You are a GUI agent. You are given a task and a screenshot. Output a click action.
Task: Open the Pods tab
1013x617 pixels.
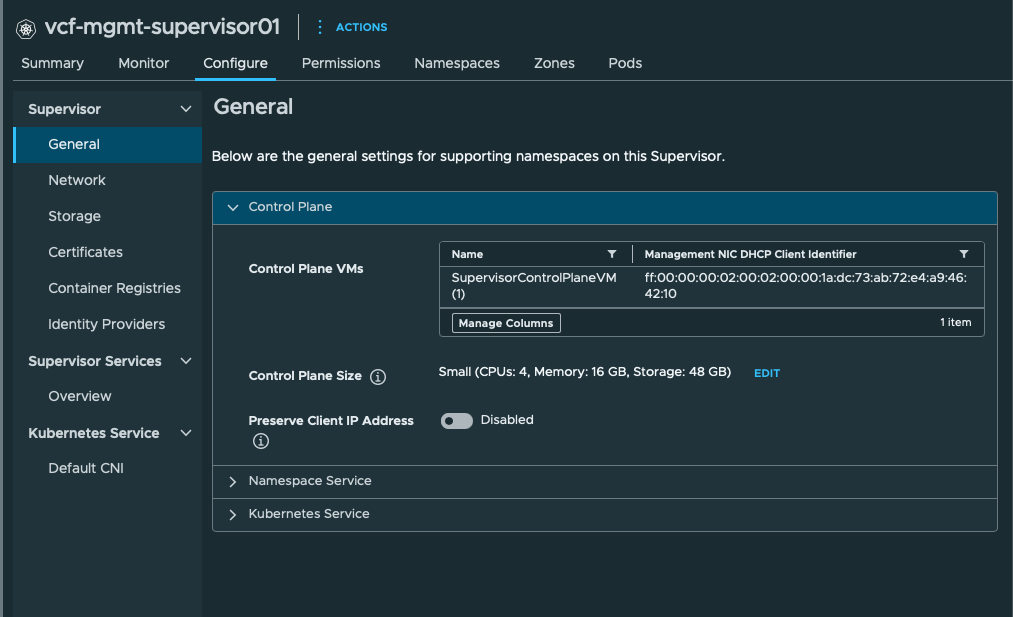625,63
